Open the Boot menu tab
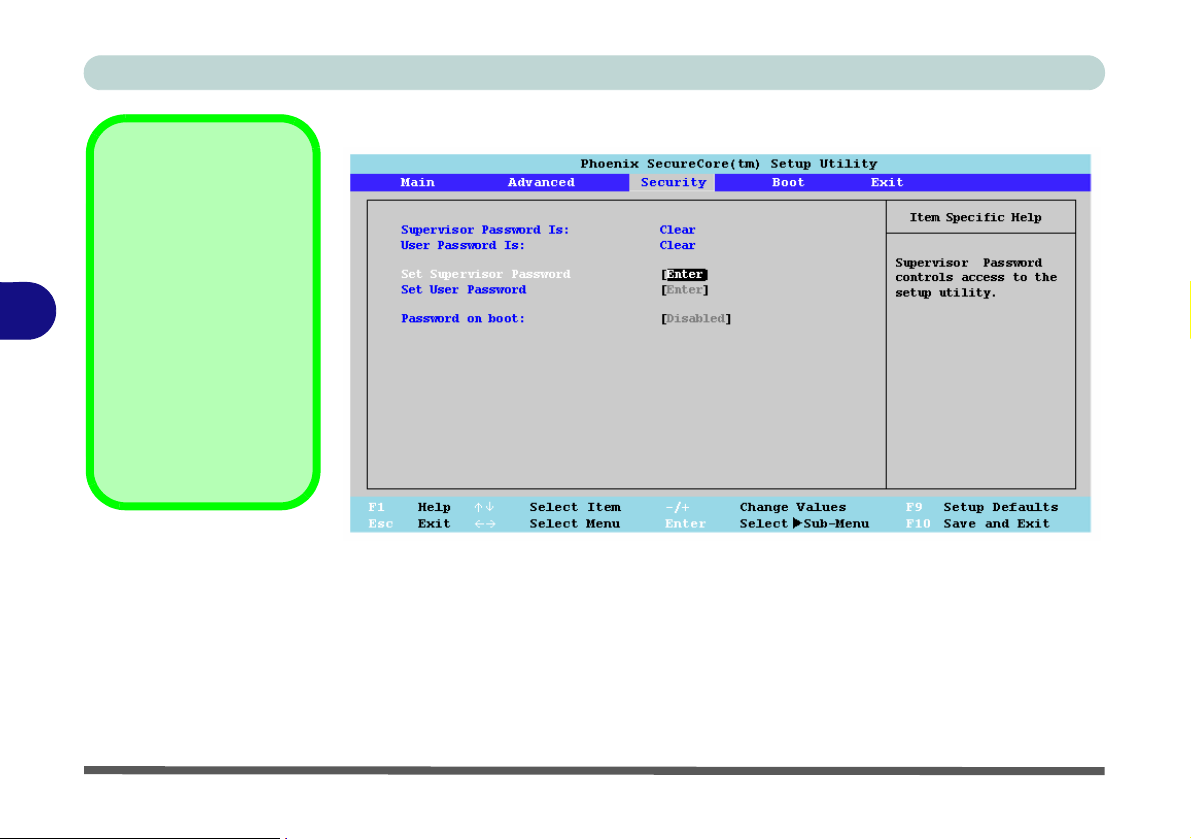The height and width of the screenshot is (839, 1191). (x=788, y=182)
